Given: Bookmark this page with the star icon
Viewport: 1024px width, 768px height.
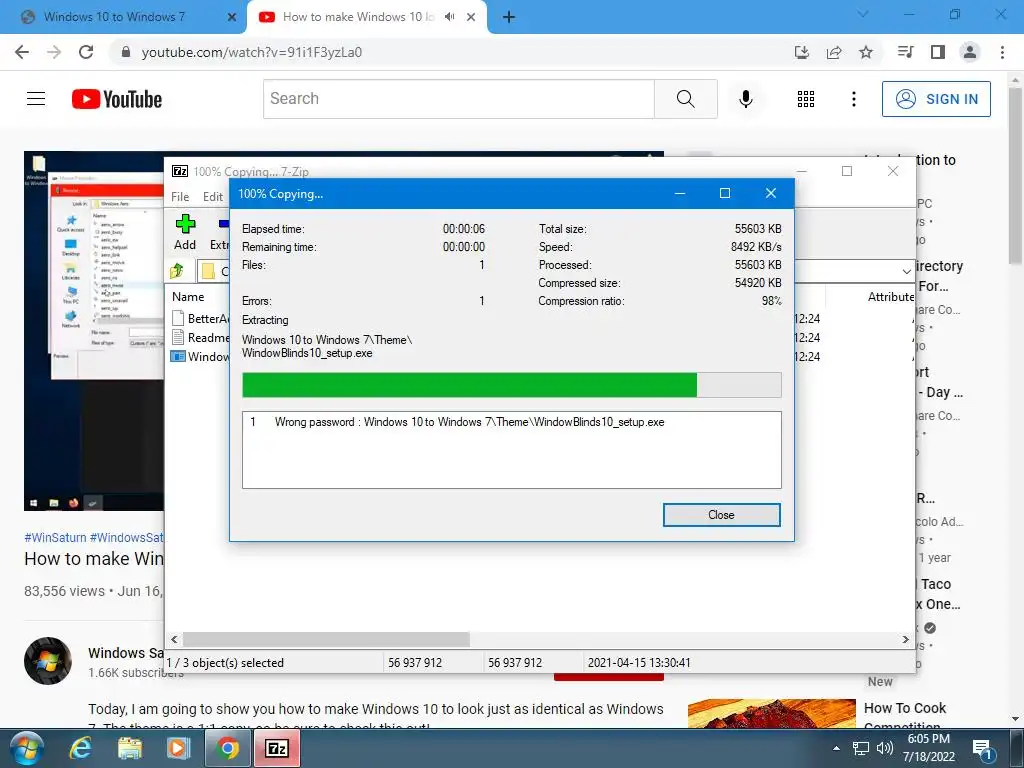Looking at the screenshot, I should point(866,52).
